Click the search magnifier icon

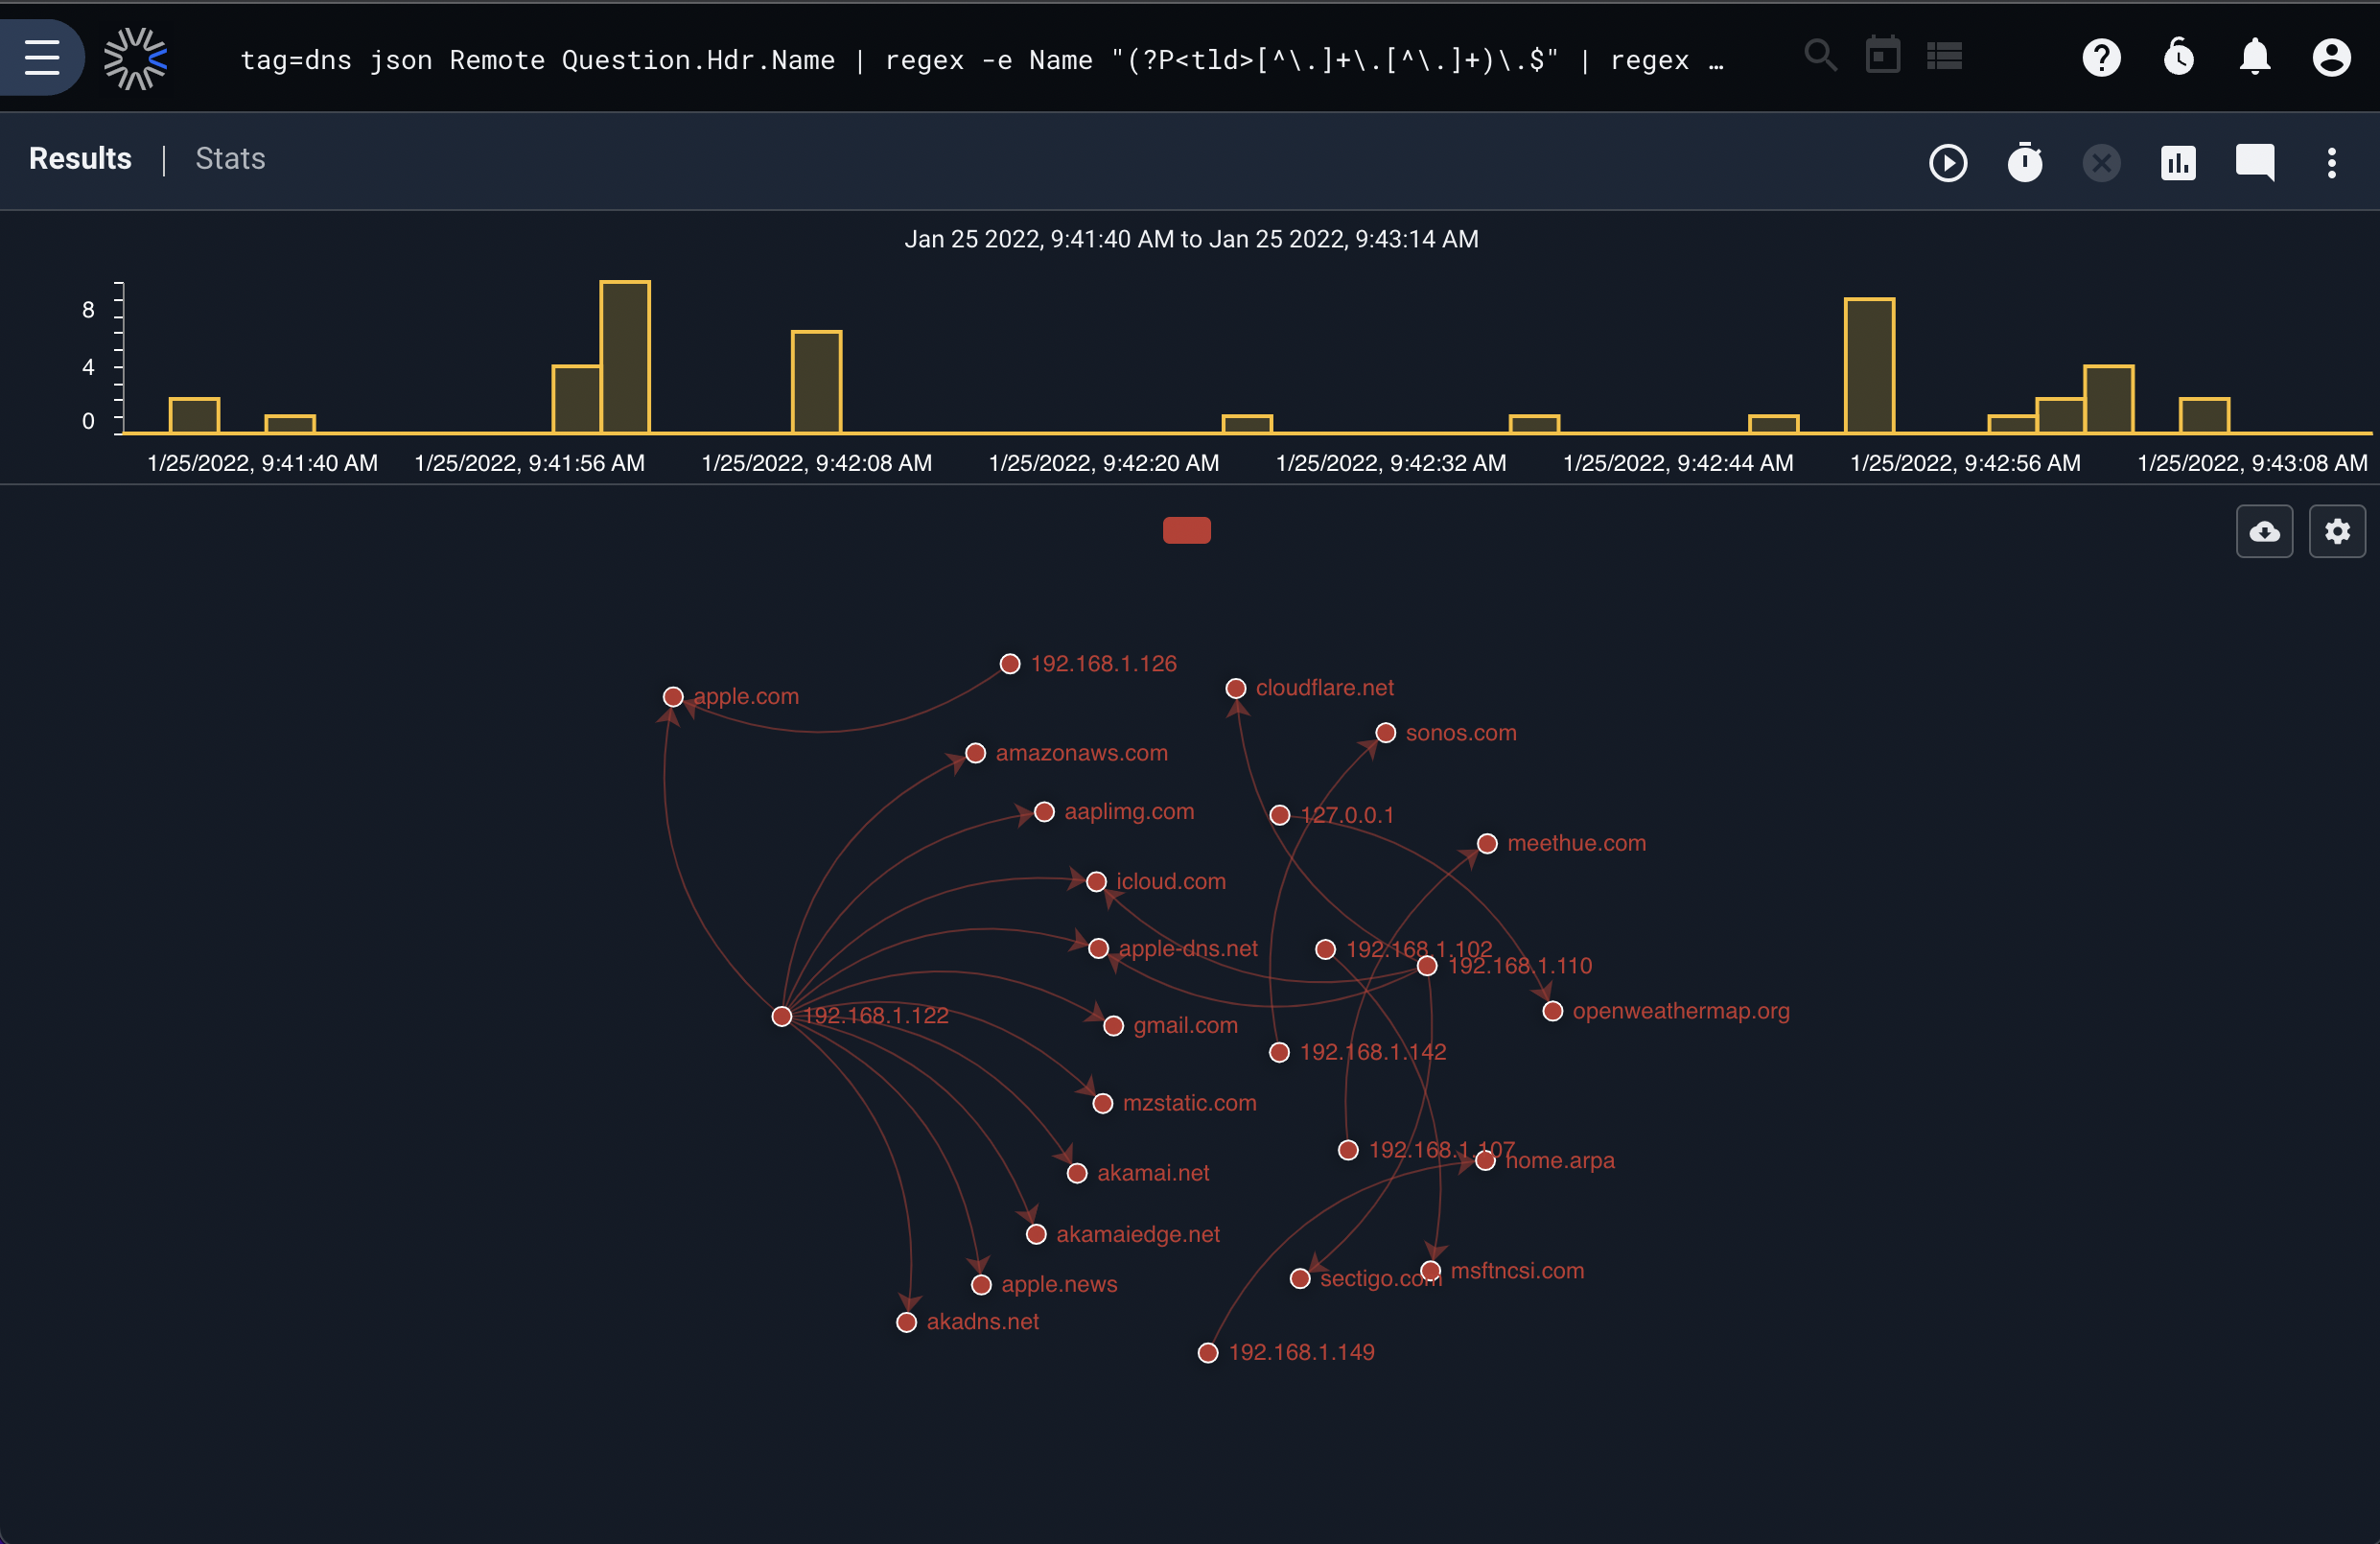1819,55
